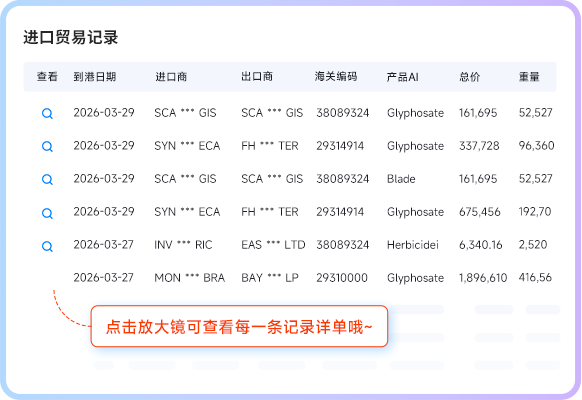Select total price 675,456
This screenshot has width=582, height=400.
(x=480, y=212)
